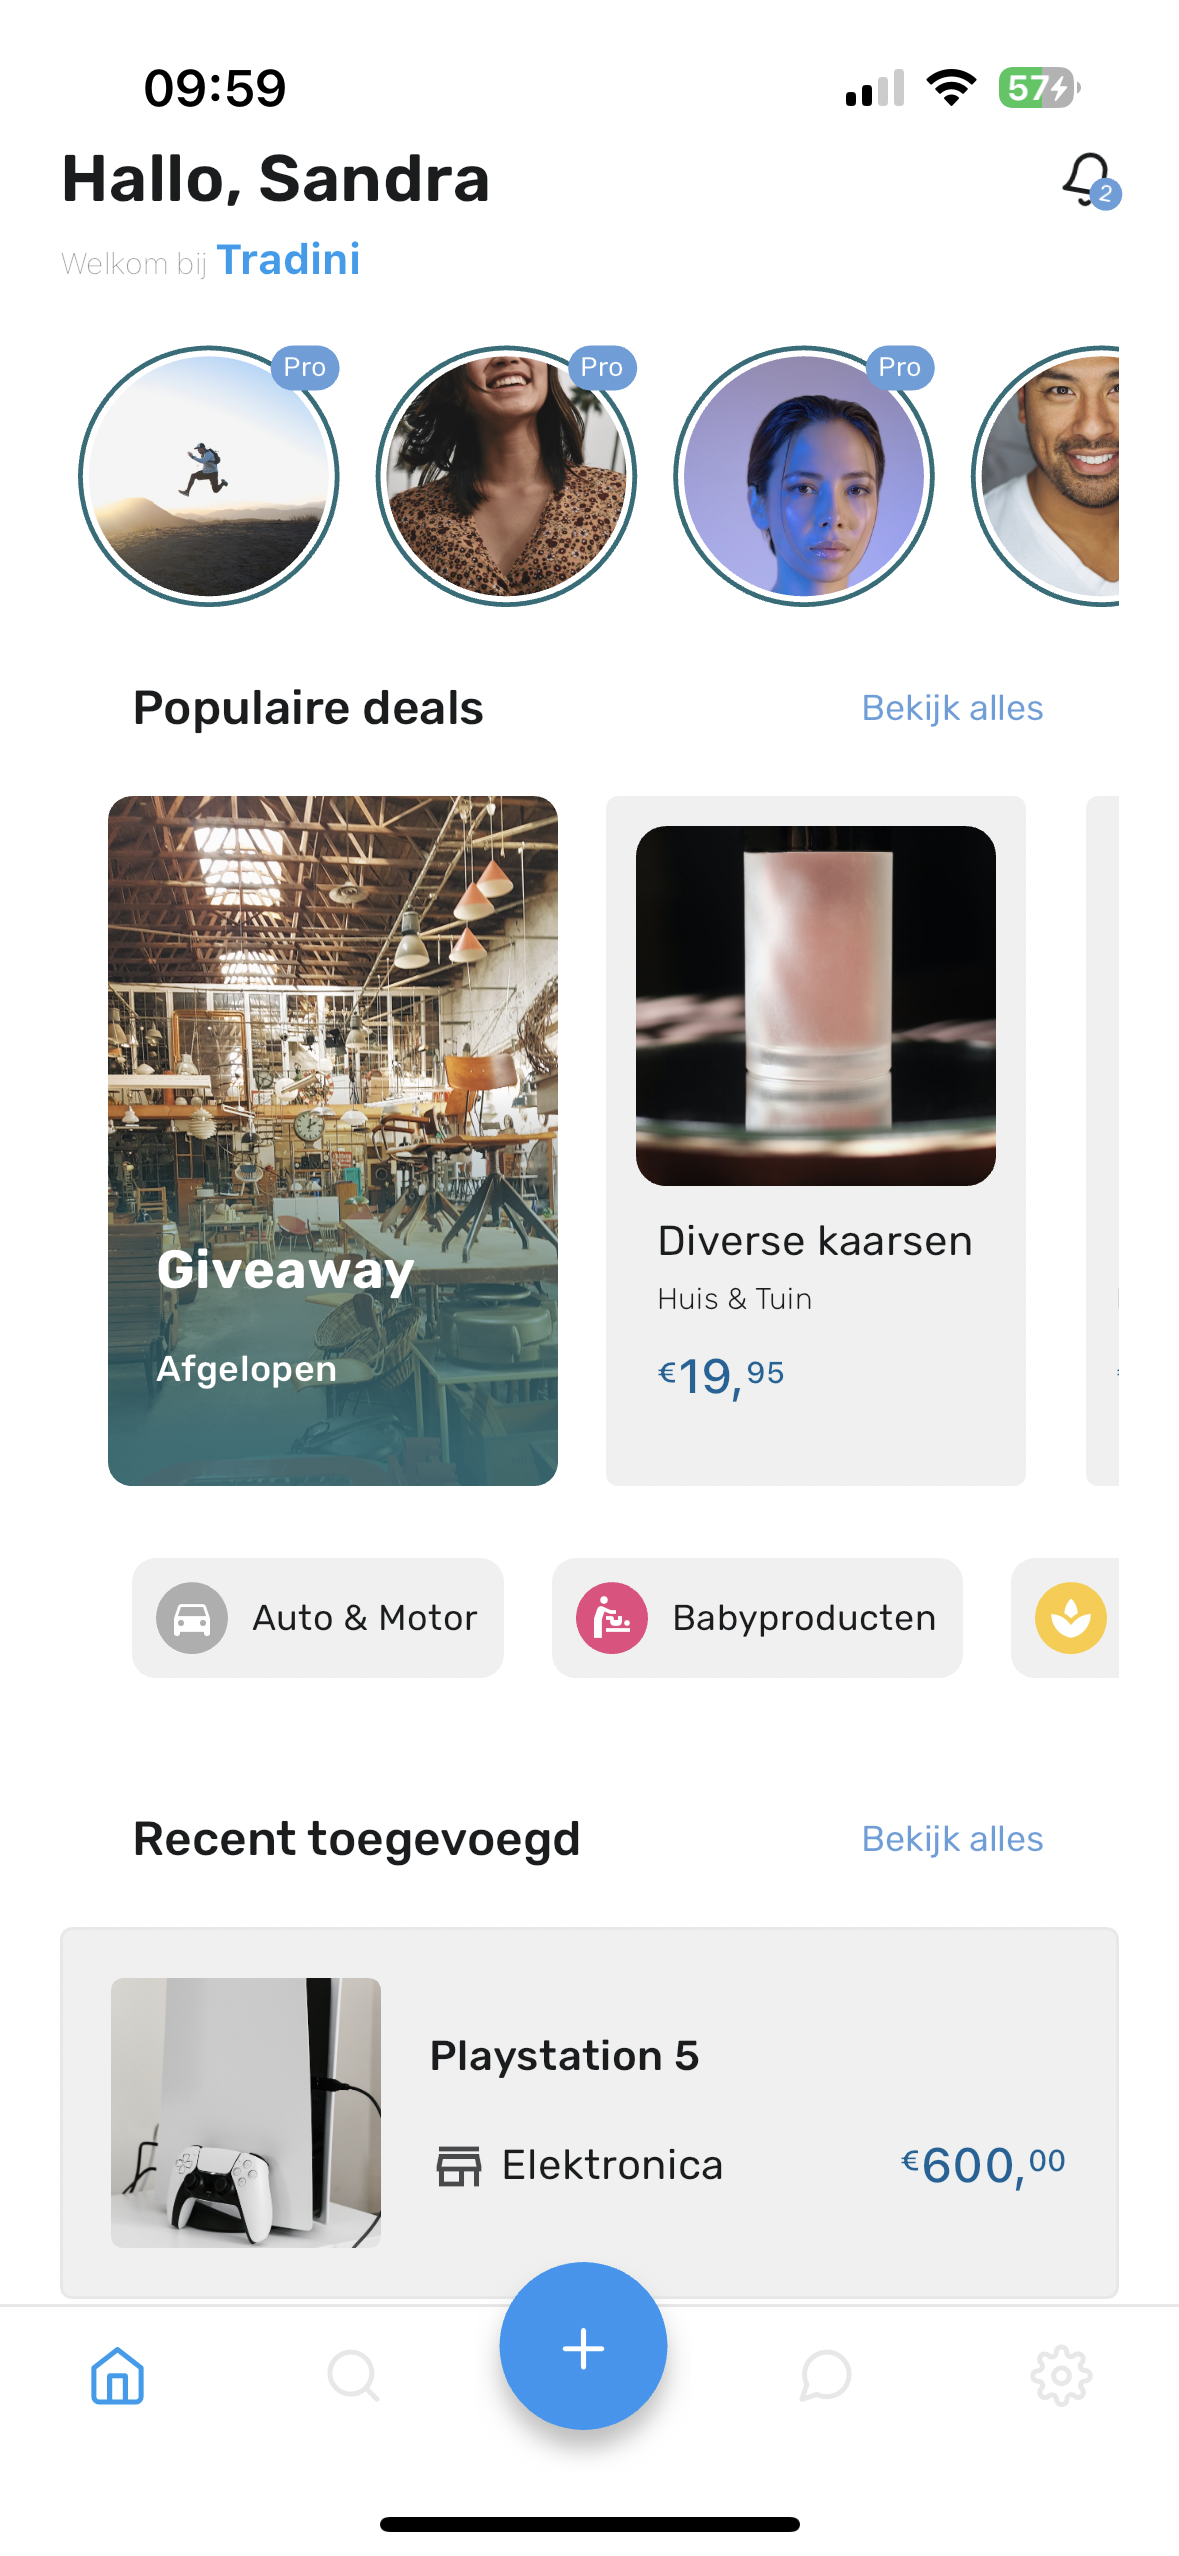Select the Babyproducten category
This screenshot has width=1179, height=2556.
click(x=757, y=1617)
